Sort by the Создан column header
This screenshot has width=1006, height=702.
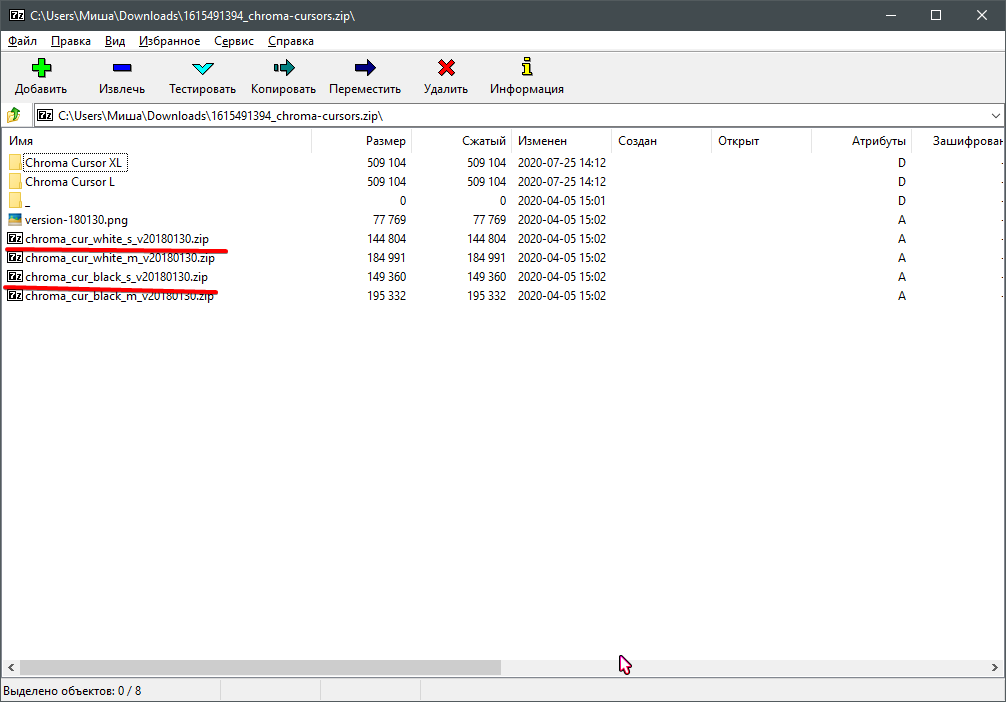pyautogui.click(x=661, y=141)
